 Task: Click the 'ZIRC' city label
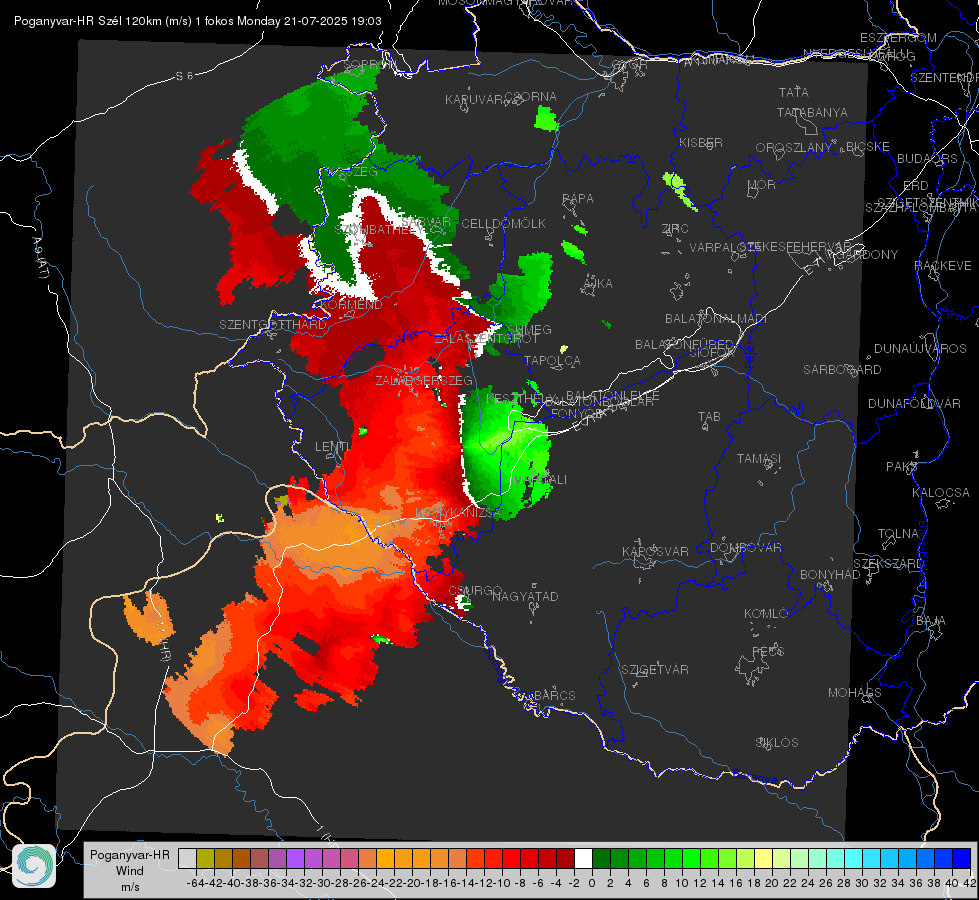coord(675,228)
